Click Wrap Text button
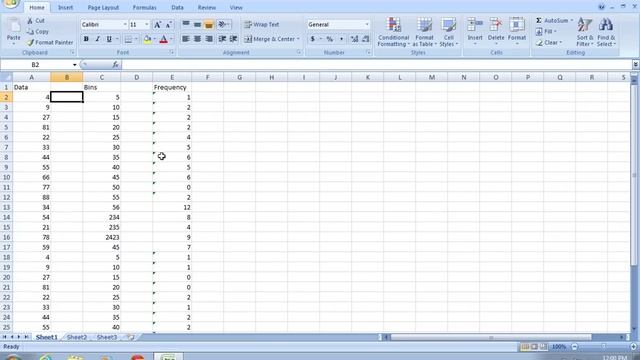640x360 pixels. point(262,24)
